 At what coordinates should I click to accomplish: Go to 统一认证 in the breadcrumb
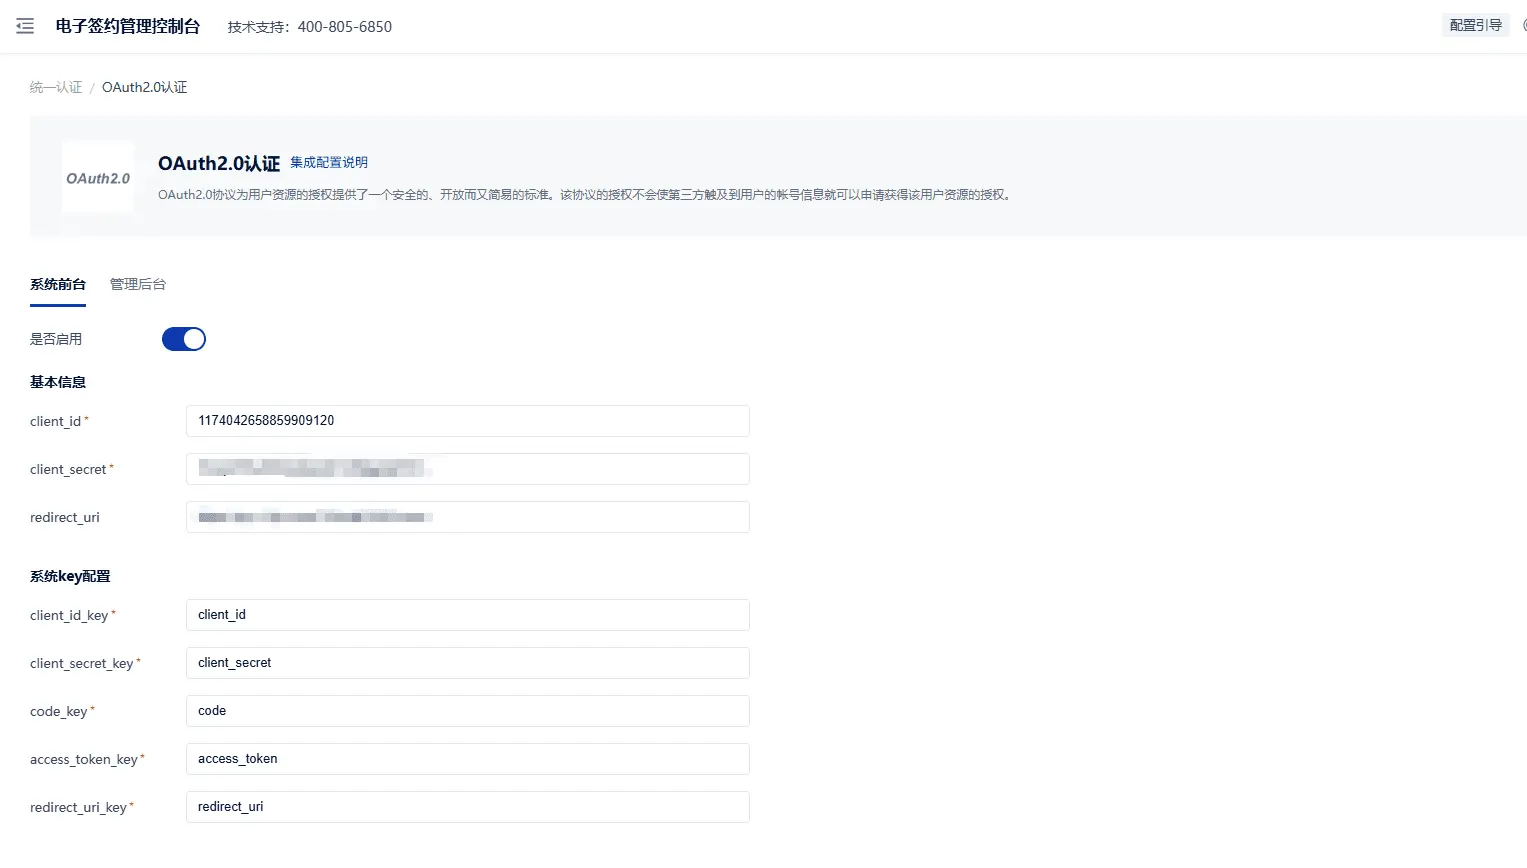(56, 87)
